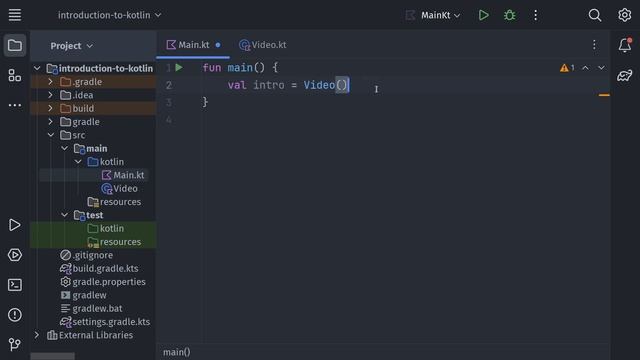
Task: Click the warning indicator in editor
Action: tap(567, 68)
